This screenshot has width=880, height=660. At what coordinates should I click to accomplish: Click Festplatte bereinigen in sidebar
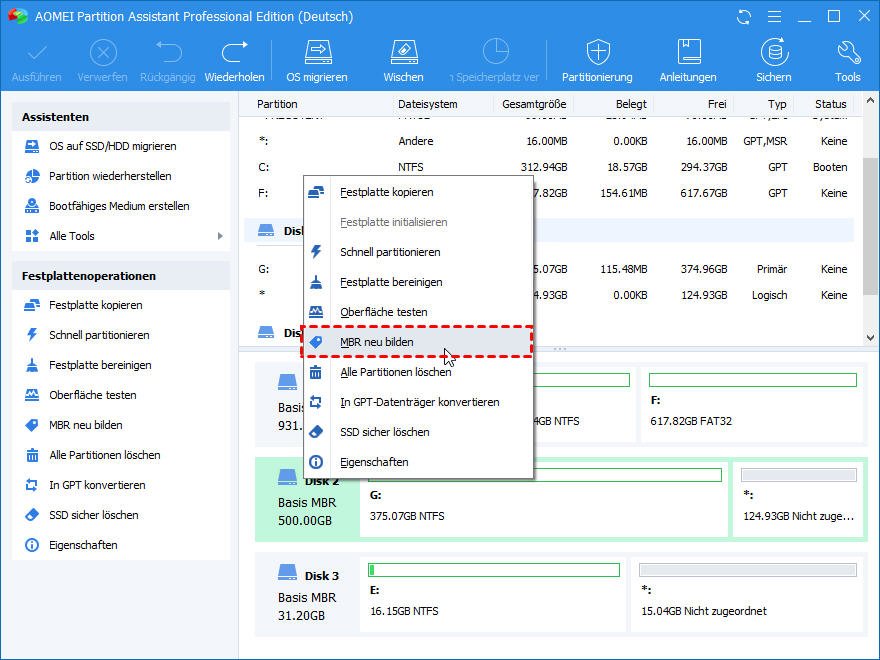(100, 365)
